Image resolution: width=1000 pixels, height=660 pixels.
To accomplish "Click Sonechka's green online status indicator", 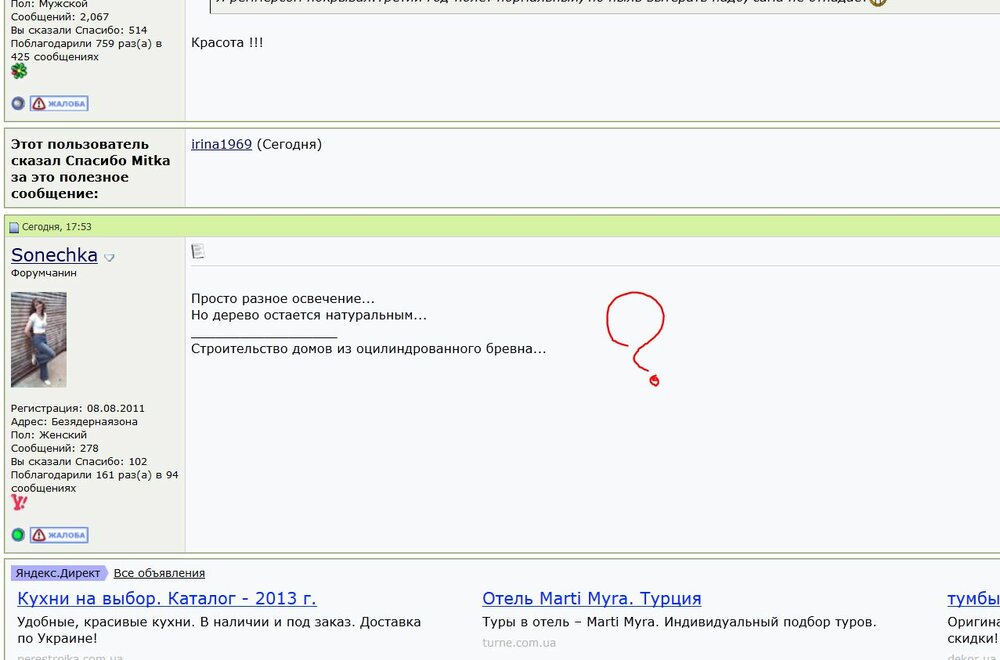I will click(18, 534).
